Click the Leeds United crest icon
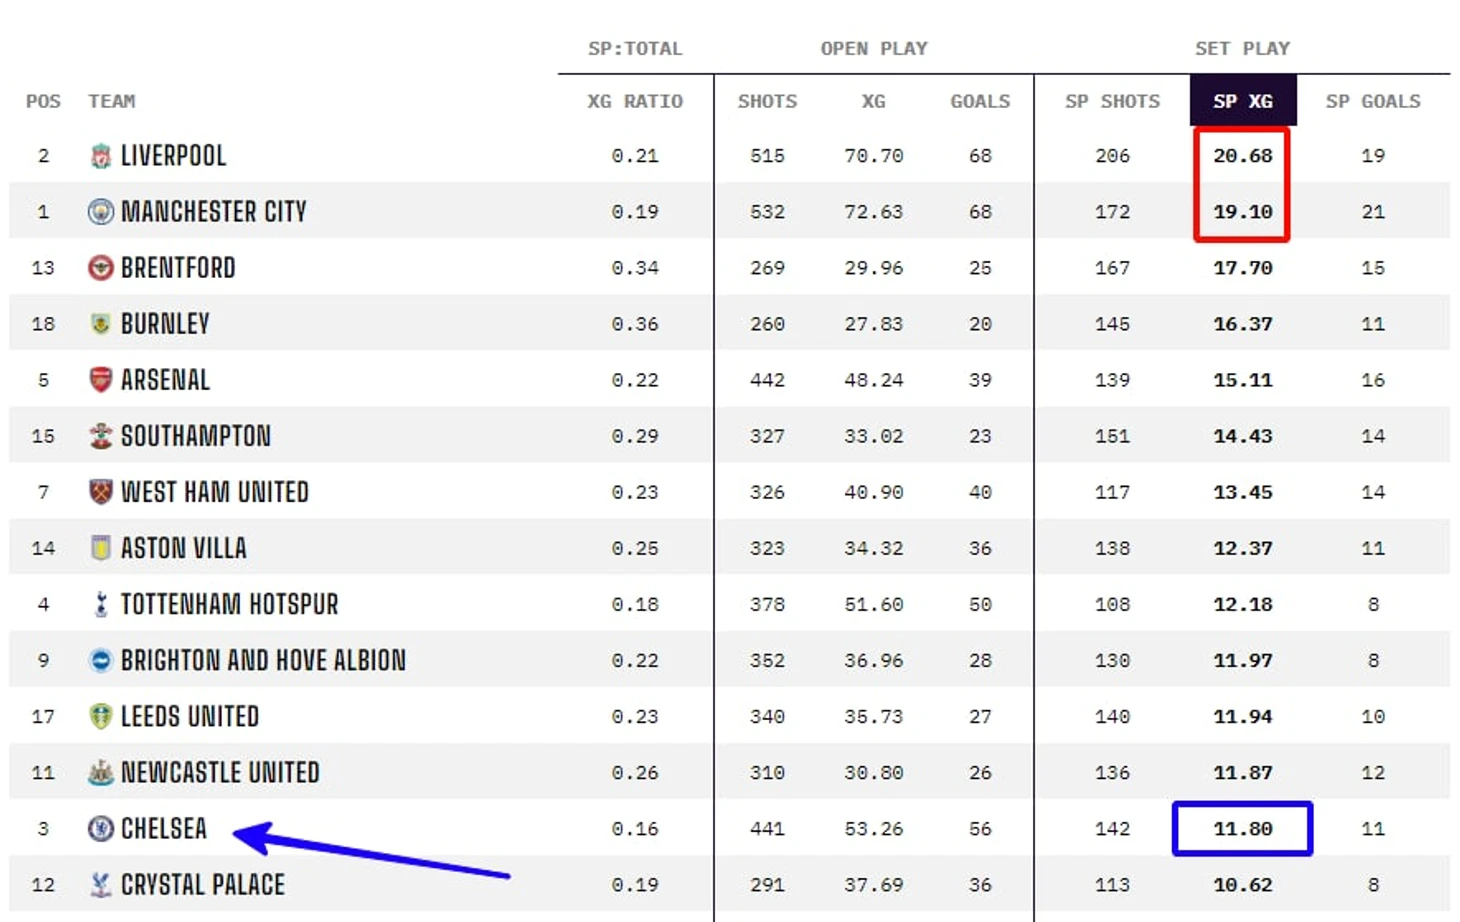 [100, 716]
